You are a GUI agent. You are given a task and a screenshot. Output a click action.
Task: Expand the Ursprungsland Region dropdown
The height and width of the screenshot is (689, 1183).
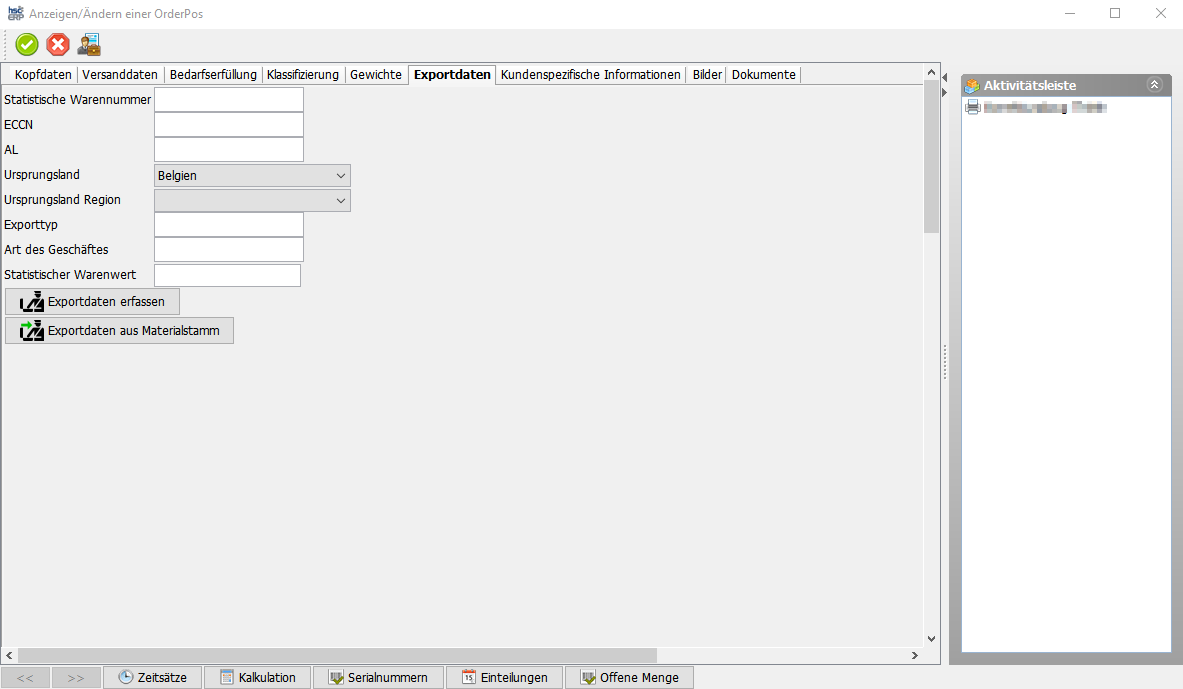tap(252, 200)
